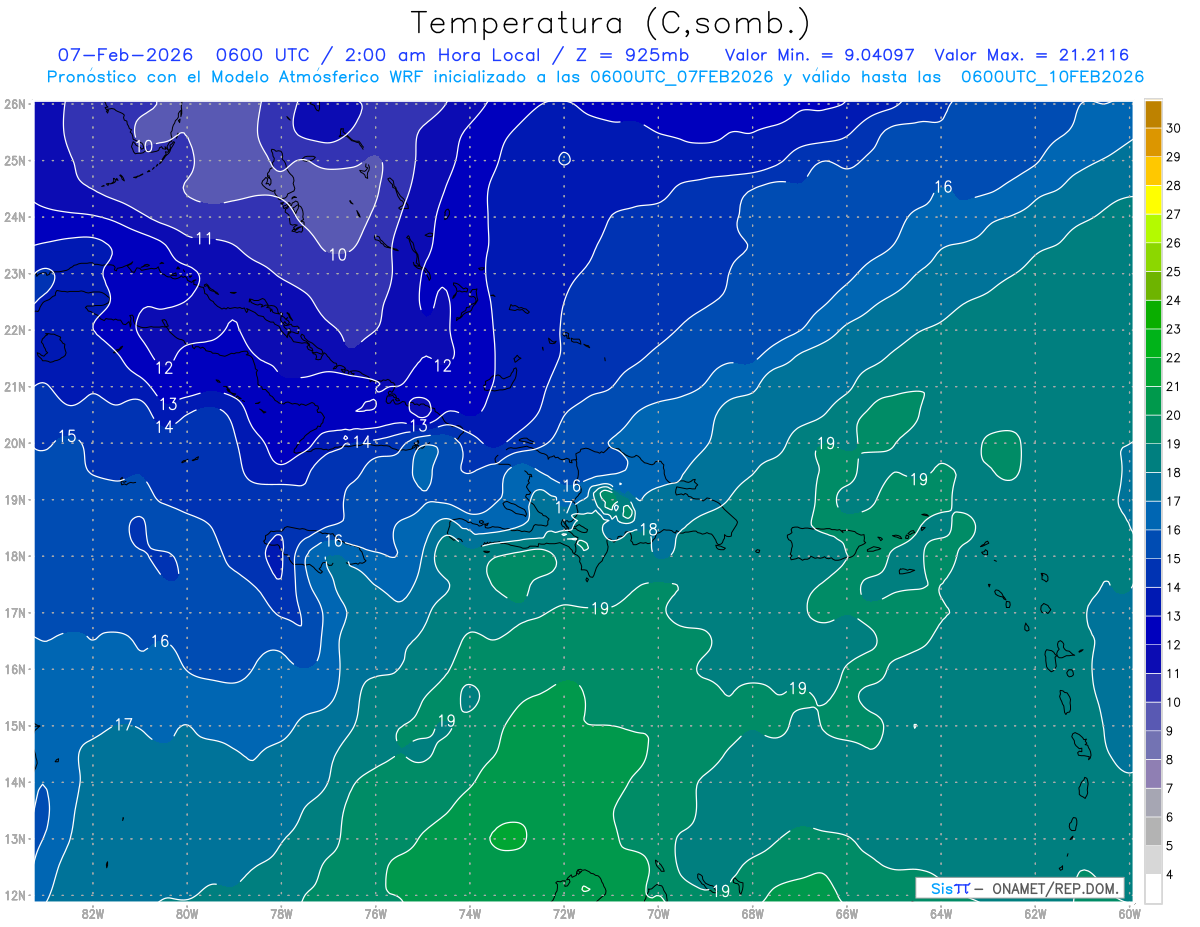Click the '19N' latitude axis label

point(15,499)
